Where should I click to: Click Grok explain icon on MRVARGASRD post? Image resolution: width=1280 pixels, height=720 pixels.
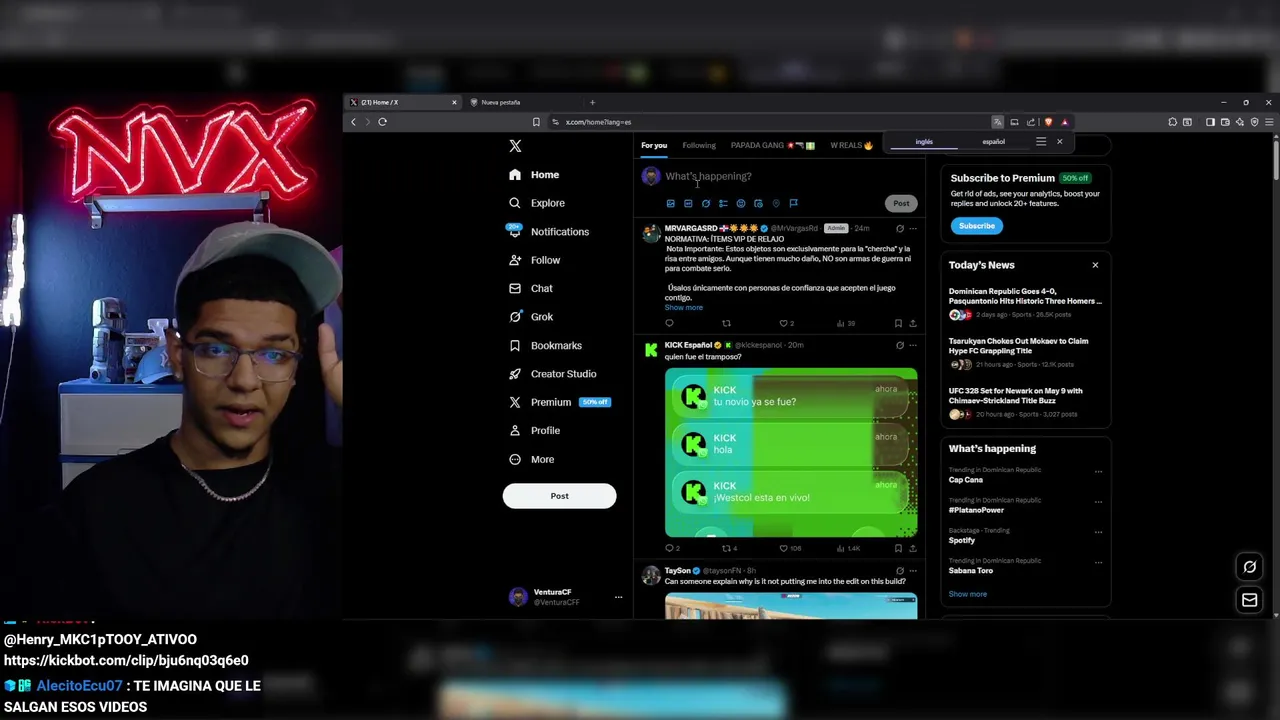(x=899, y=229)
